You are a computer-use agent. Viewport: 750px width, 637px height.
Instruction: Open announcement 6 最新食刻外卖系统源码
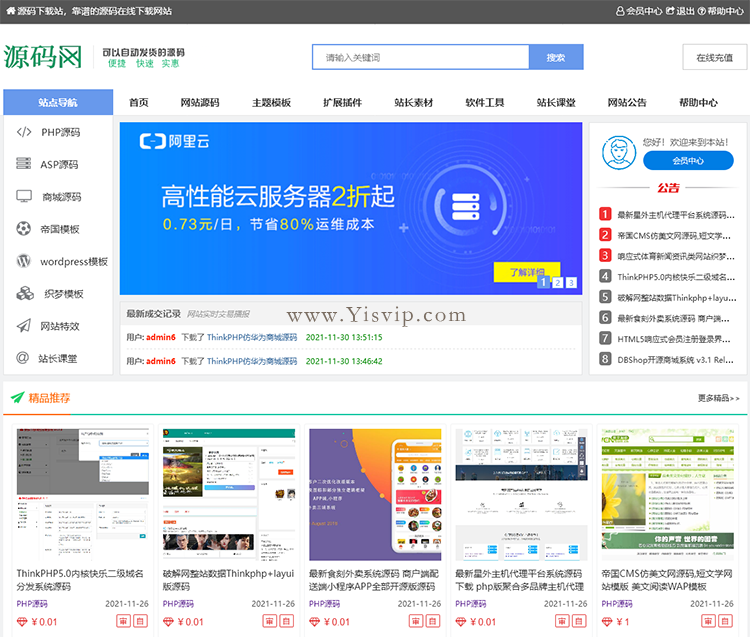(673, 318)
